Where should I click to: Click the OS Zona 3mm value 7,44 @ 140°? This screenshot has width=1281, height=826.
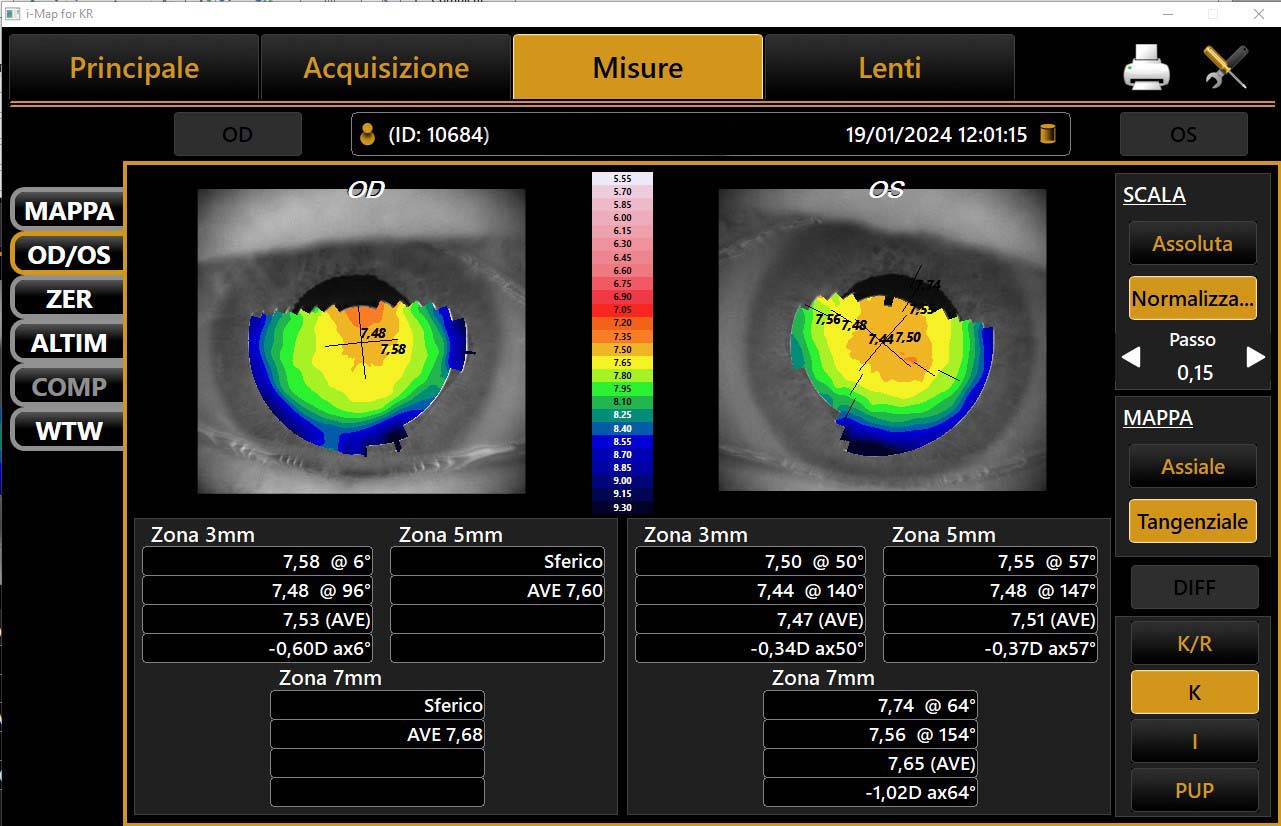tap(751, 591)
